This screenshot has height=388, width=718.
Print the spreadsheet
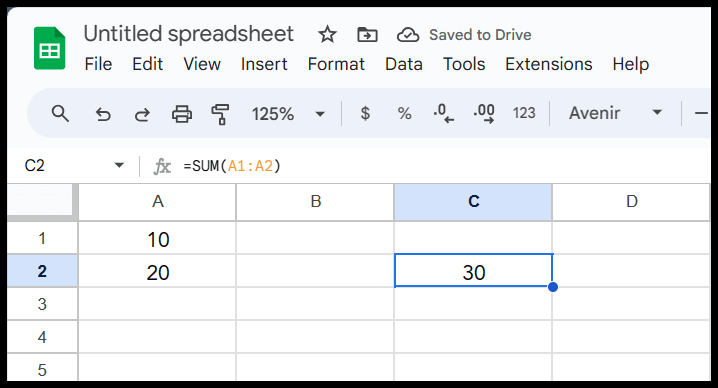tap(182, 114)
